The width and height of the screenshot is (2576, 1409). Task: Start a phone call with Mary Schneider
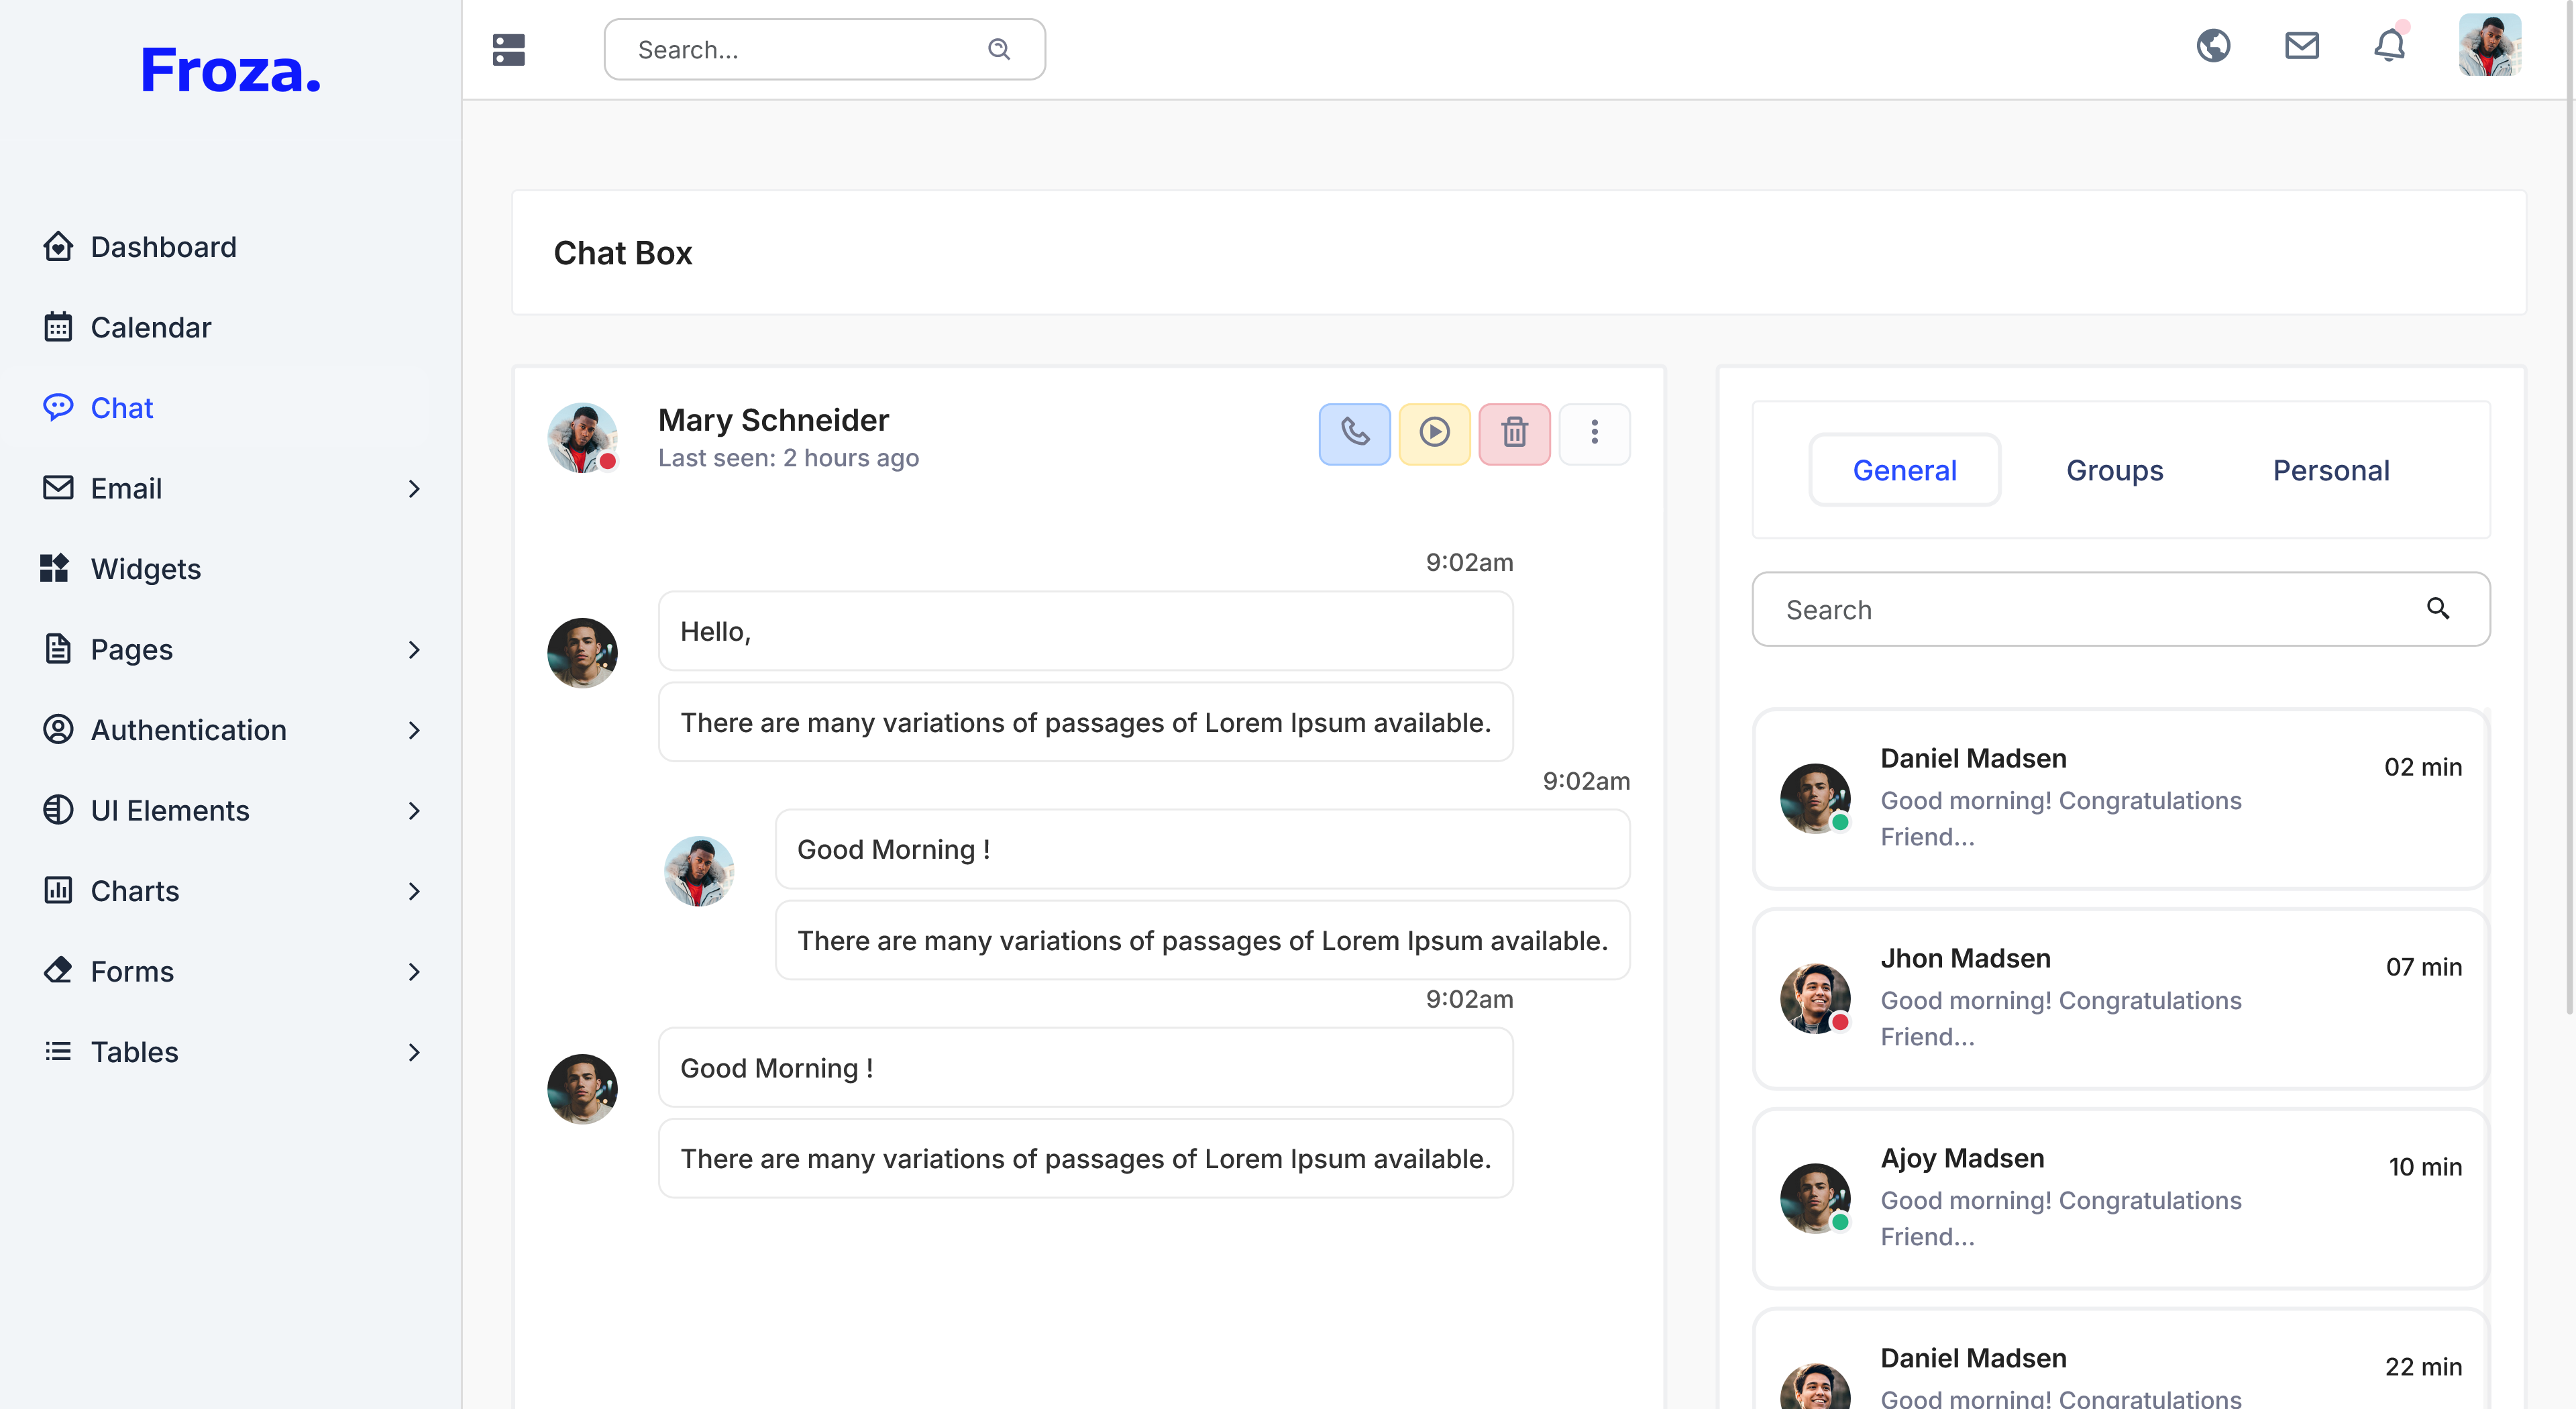coord(1354,433)
